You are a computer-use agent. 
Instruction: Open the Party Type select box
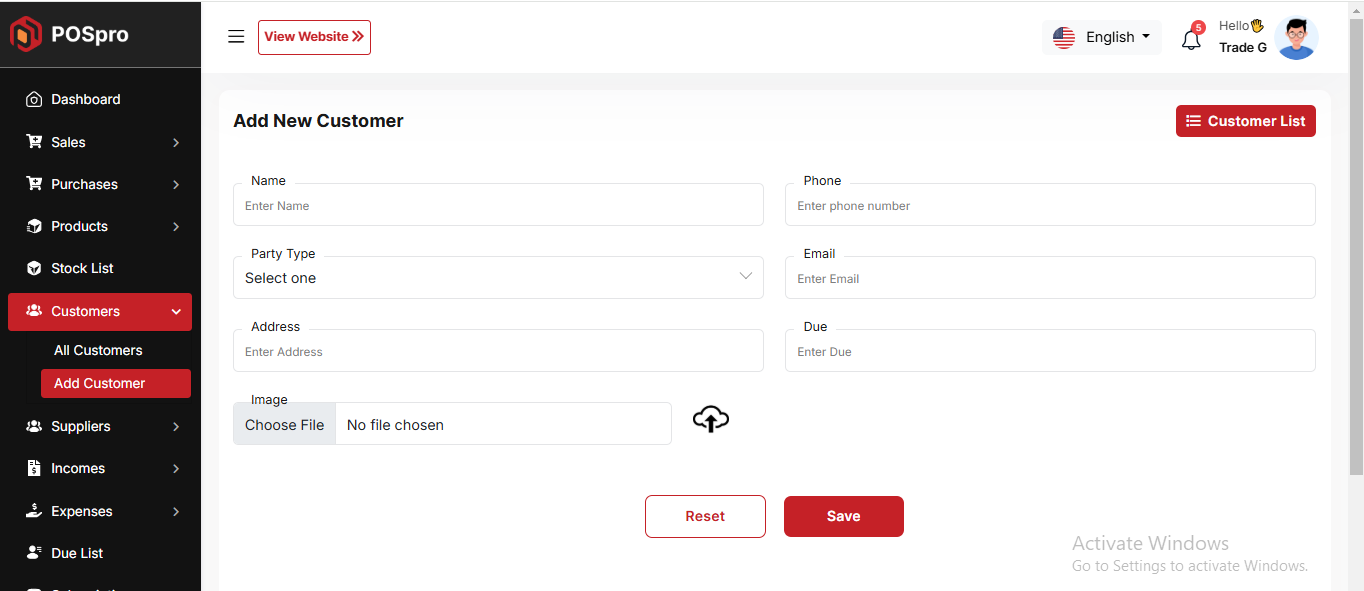498,278
